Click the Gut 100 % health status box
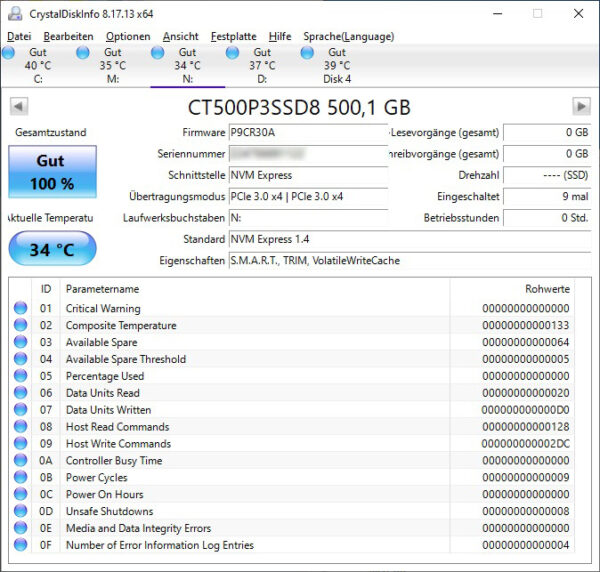The height and width of the screenshot is (572, 600). point(52,172)
